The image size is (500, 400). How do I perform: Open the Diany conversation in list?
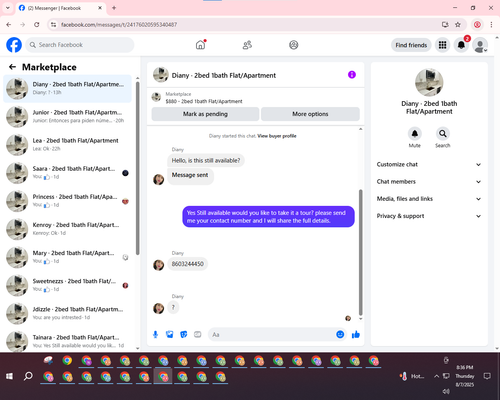(67, 89)
